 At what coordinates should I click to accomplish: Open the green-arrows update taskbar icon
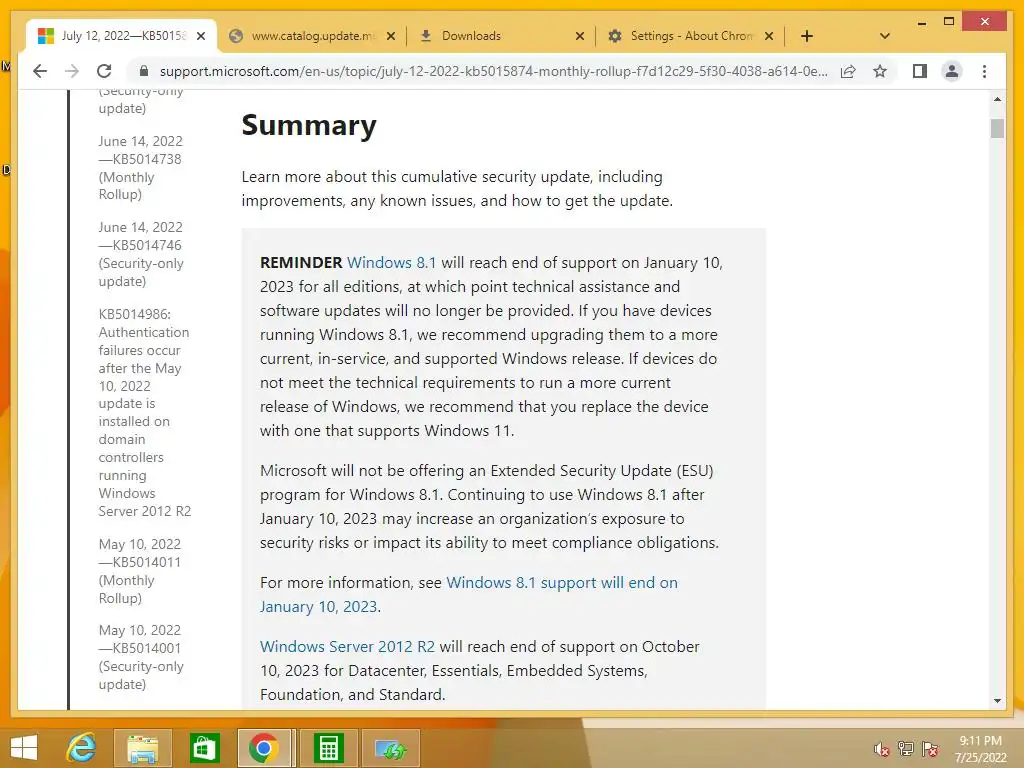[x=391, y=748]
